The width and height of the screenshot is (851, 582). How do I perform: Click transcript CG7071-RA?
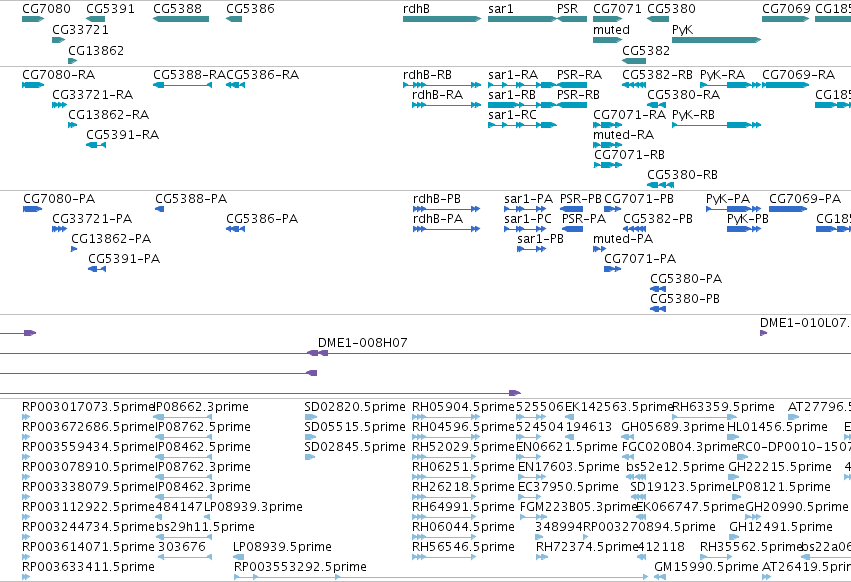[x=629, y=115]
